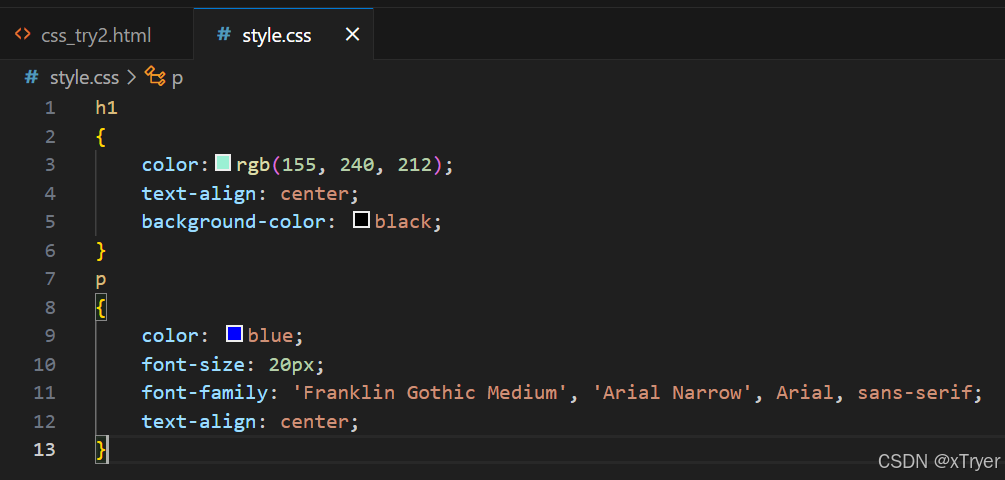Click the breadcrumb separator chevron
This screenshot has width=1005, height=480.
click(x=132, y=77)
